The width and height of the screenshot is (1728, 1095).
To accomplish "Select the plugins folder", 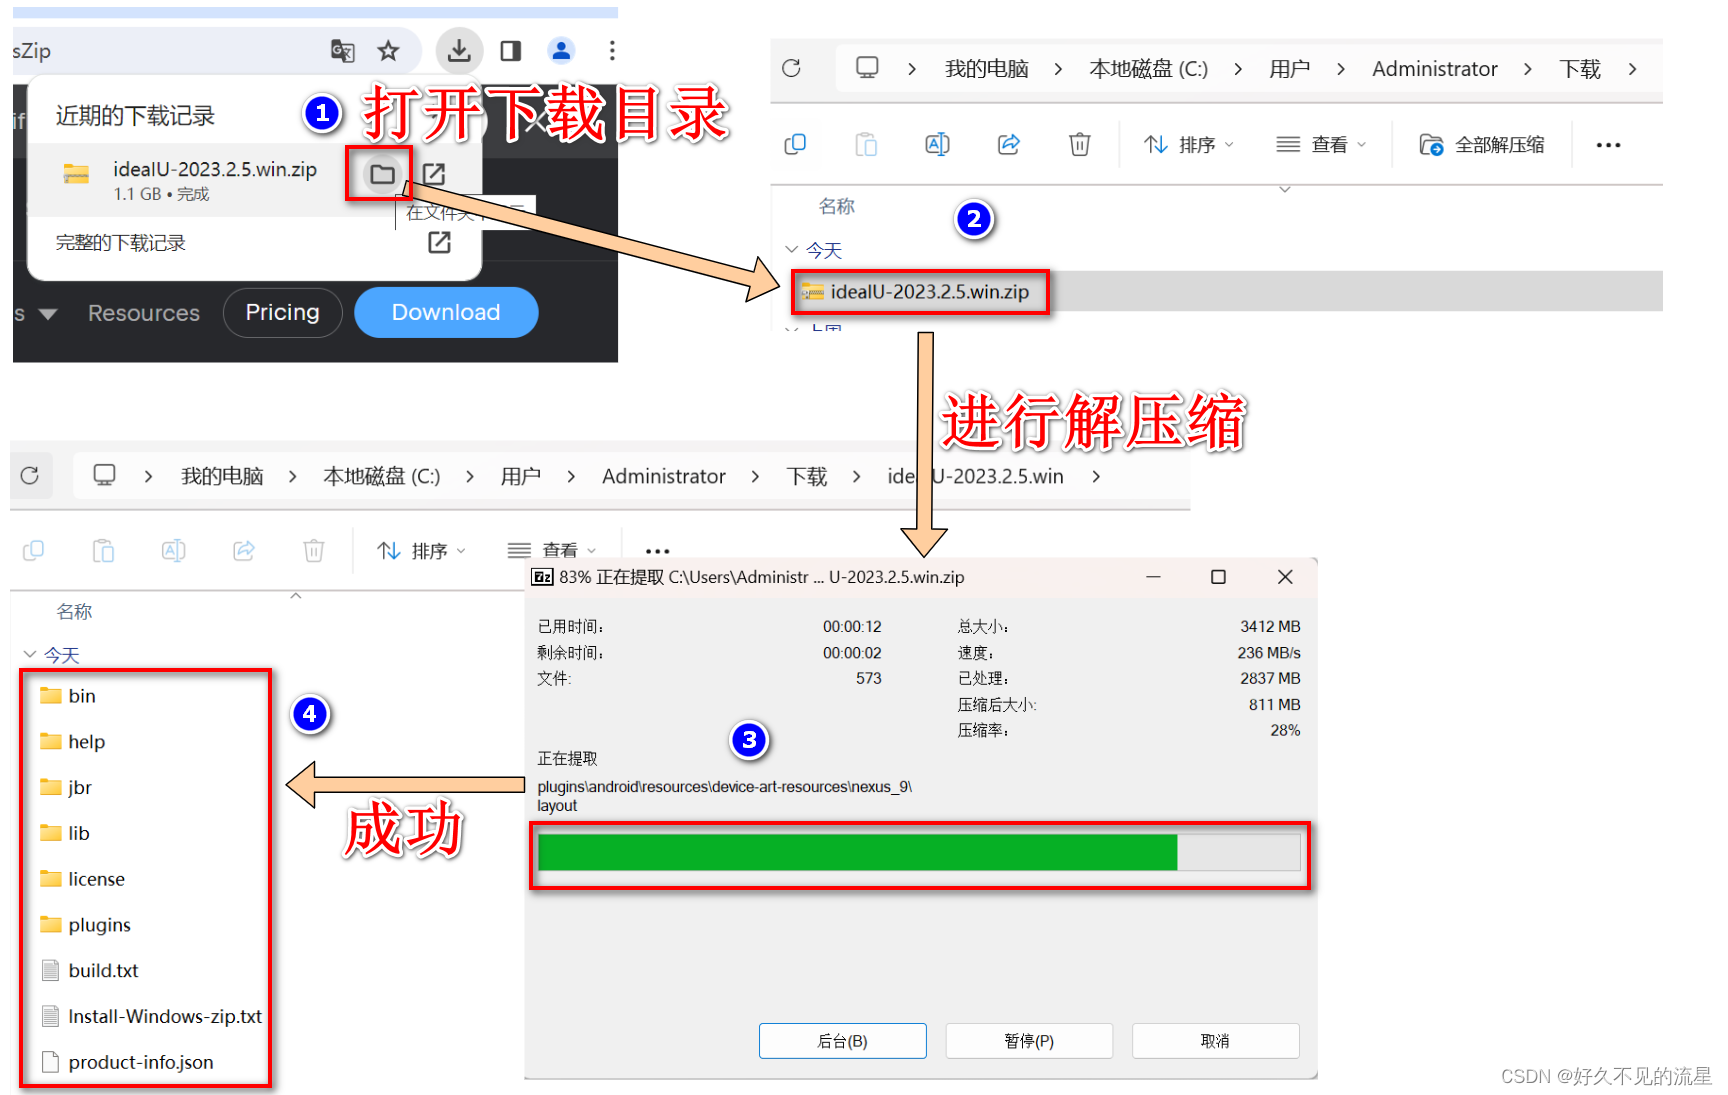I will 85,925.
